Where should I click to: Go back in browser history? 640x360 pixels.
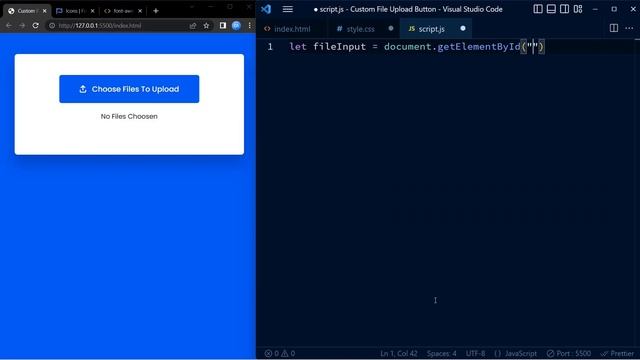9,25
